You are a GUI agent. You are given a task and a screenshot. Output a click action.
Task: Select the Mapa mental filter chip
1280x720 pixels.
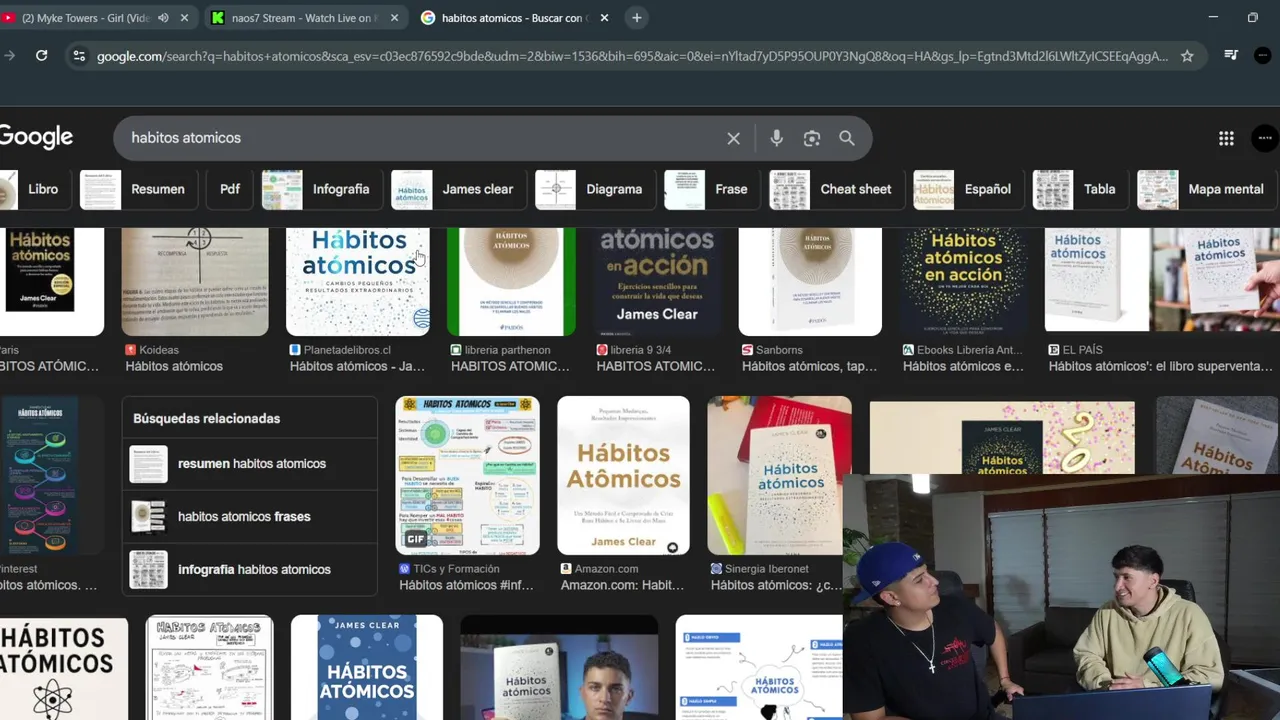[1205, 189]
